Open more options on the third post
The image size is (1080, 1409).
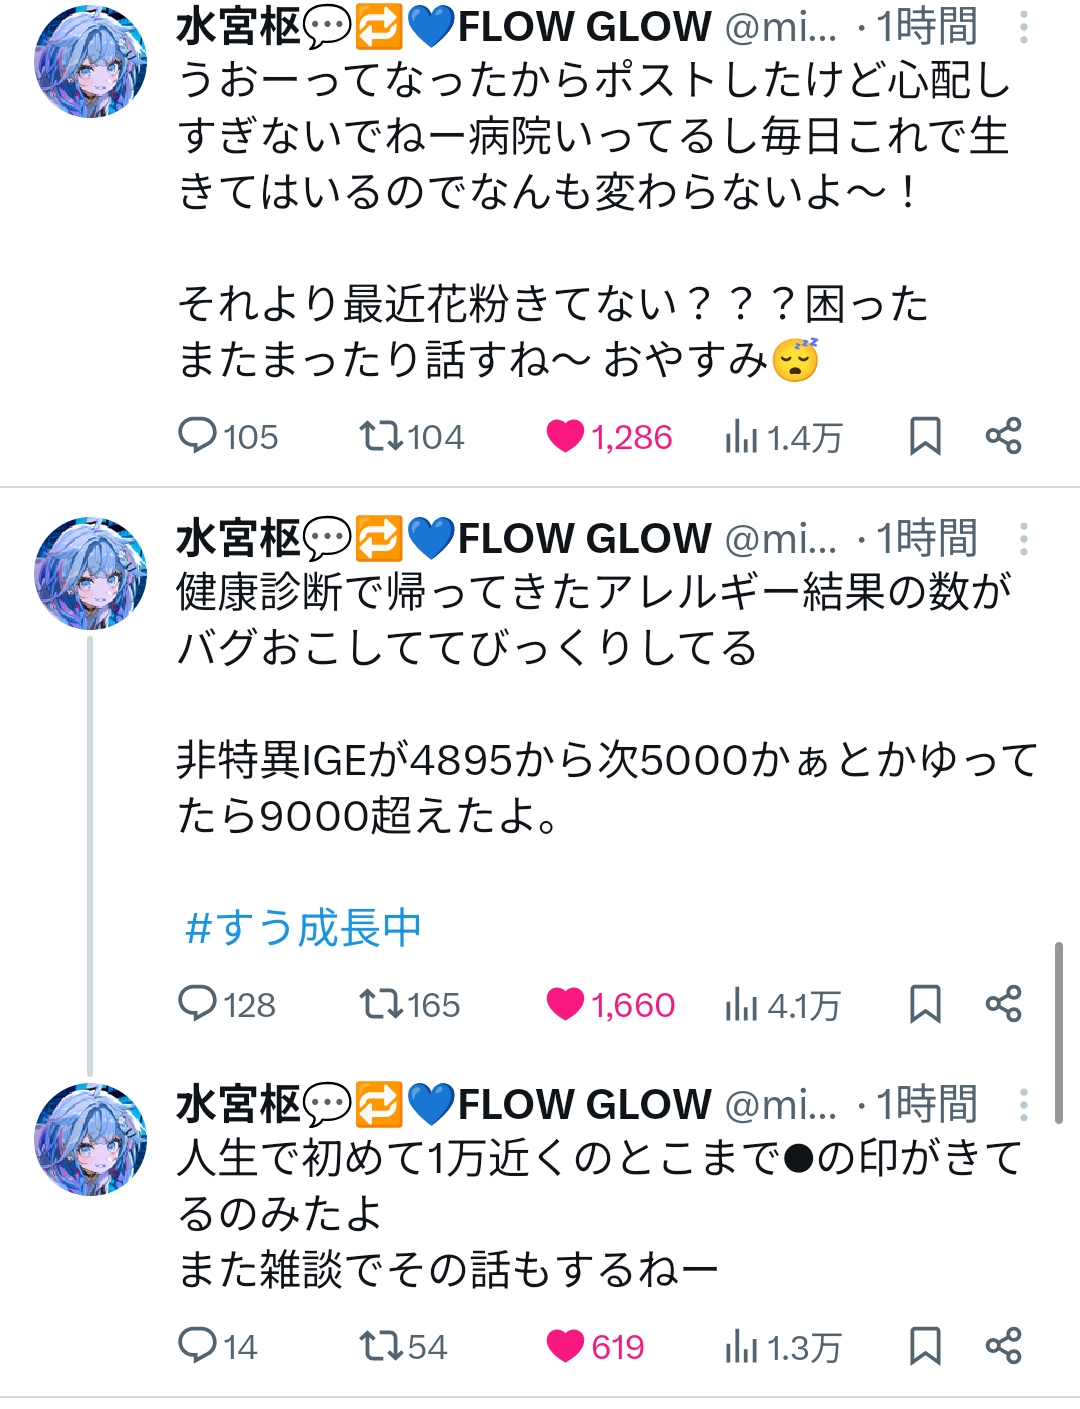pyautogui.click(x=1024, y=1105)
